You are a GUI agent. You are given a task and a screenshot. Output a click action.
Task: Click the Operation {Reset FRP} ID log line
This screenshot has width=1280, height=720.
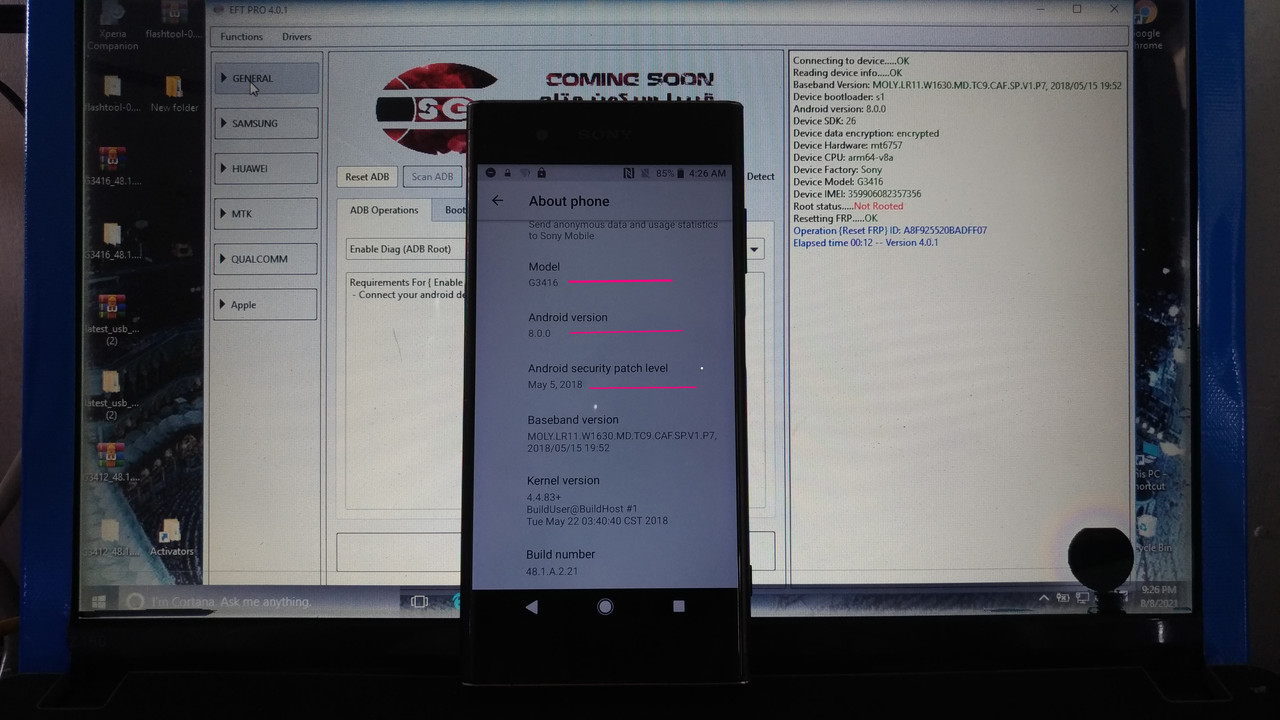pos(890,230)
